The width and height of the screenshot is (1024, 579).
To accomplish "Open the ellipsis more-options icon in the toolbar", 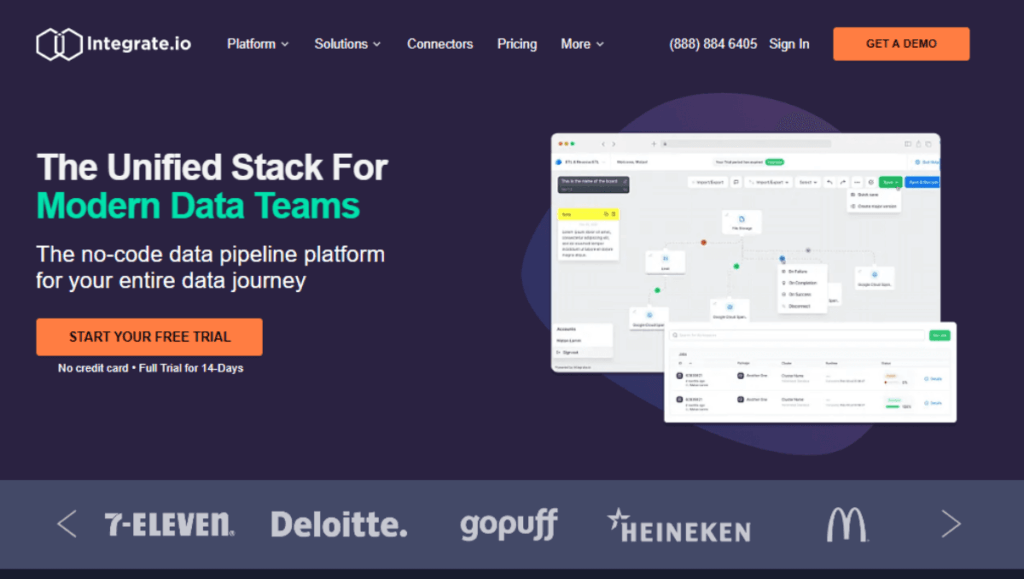I will pyautogui.click(x=857, y=182).
